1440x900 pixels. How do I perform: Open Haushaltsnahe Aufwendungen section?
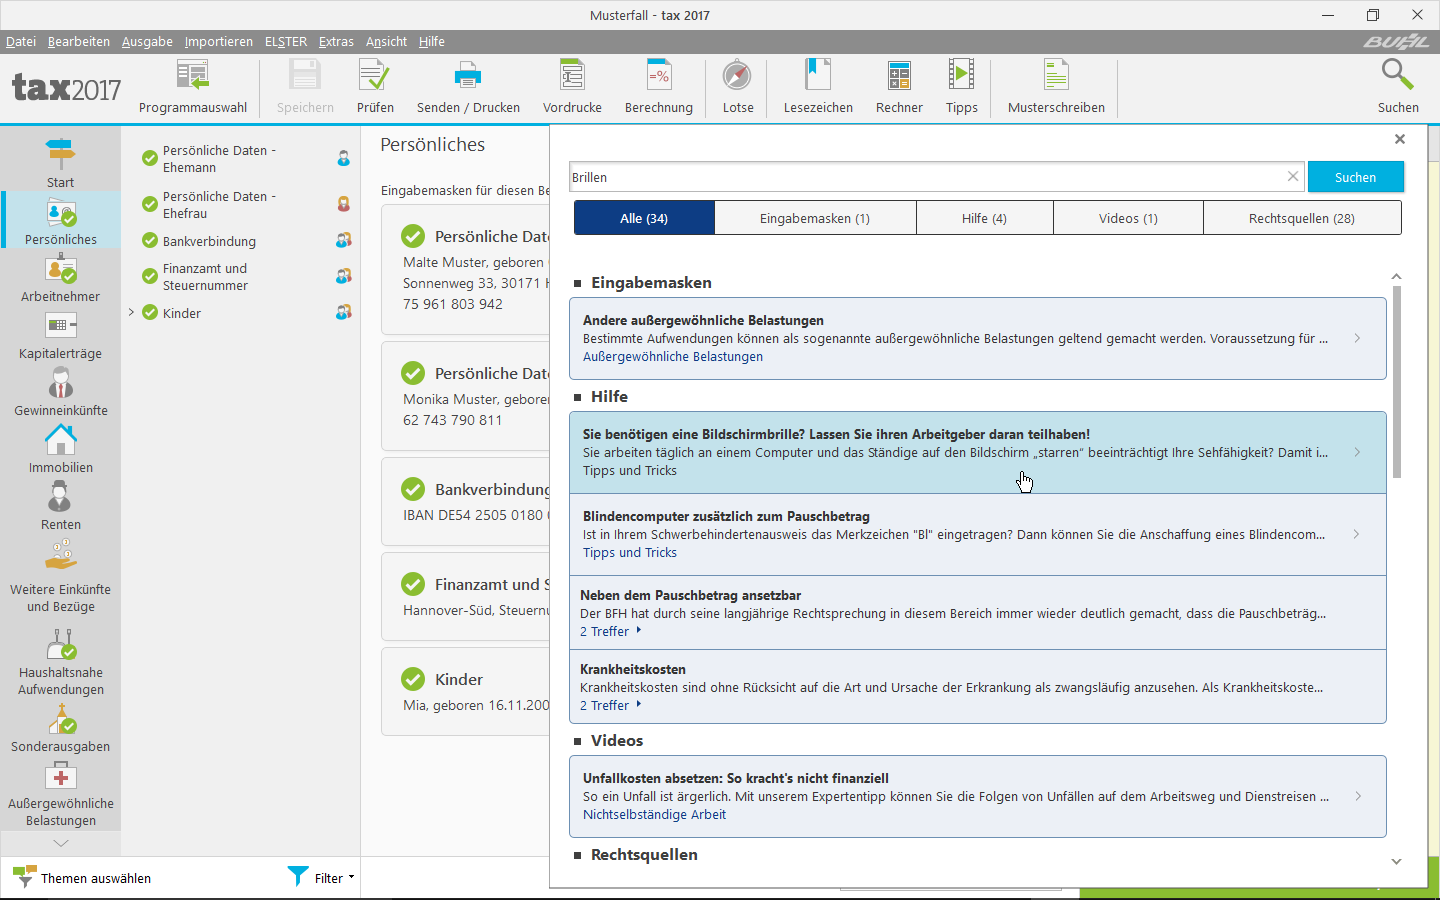(x=60, y=660)
